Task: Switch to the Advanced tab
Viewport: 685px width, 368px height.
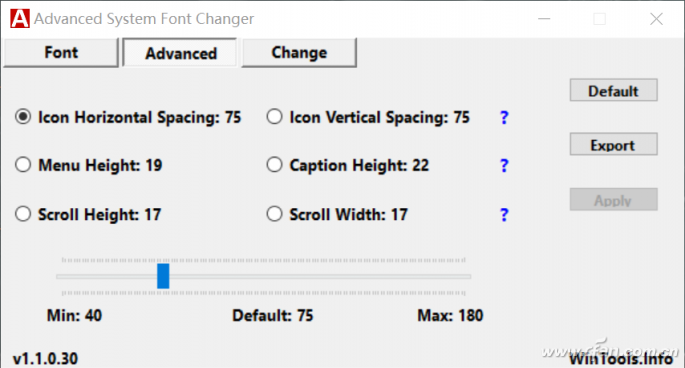Action: [x=180, y=53]
